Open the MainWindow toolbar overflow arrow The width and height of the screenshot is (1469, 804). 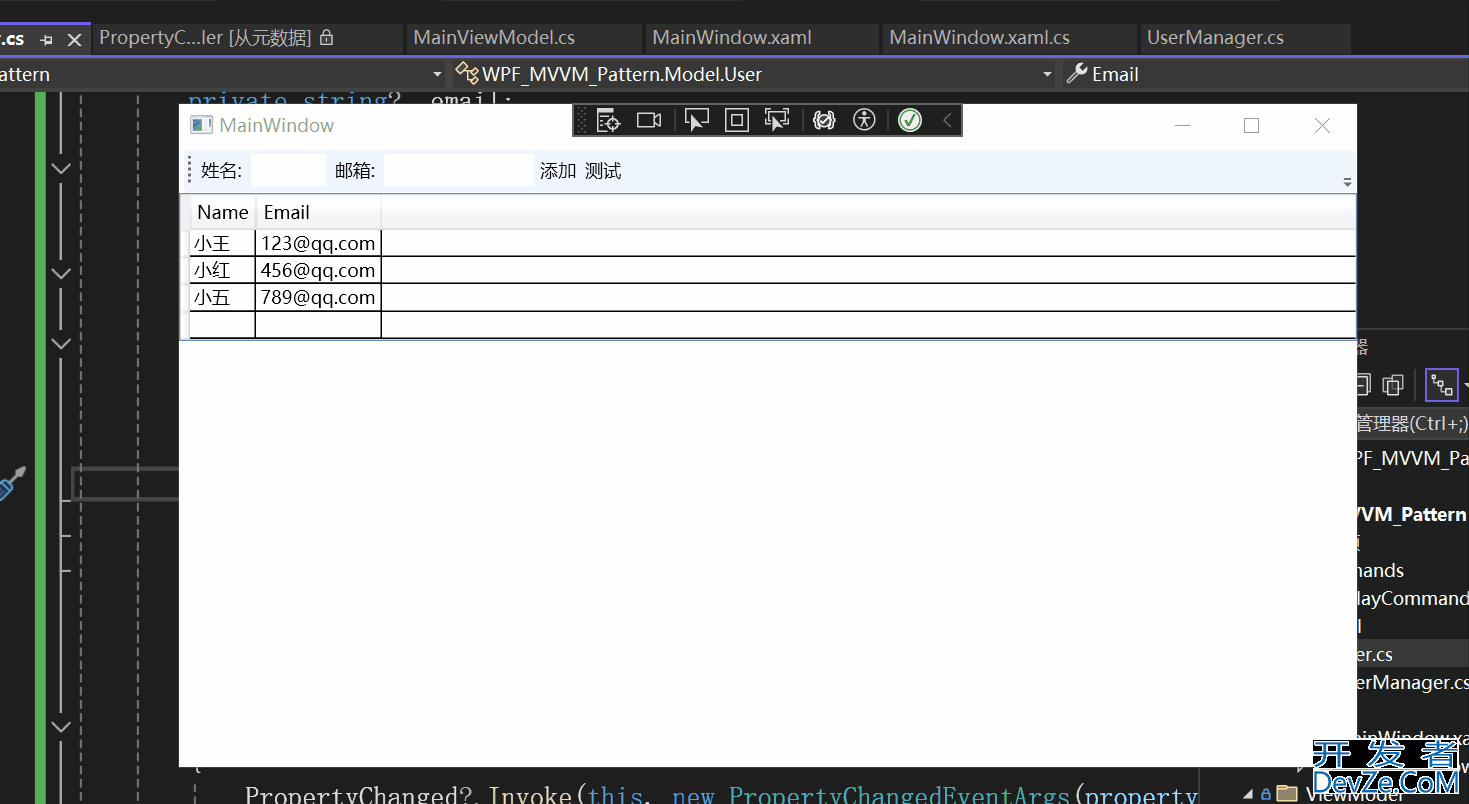(1347, 182)
